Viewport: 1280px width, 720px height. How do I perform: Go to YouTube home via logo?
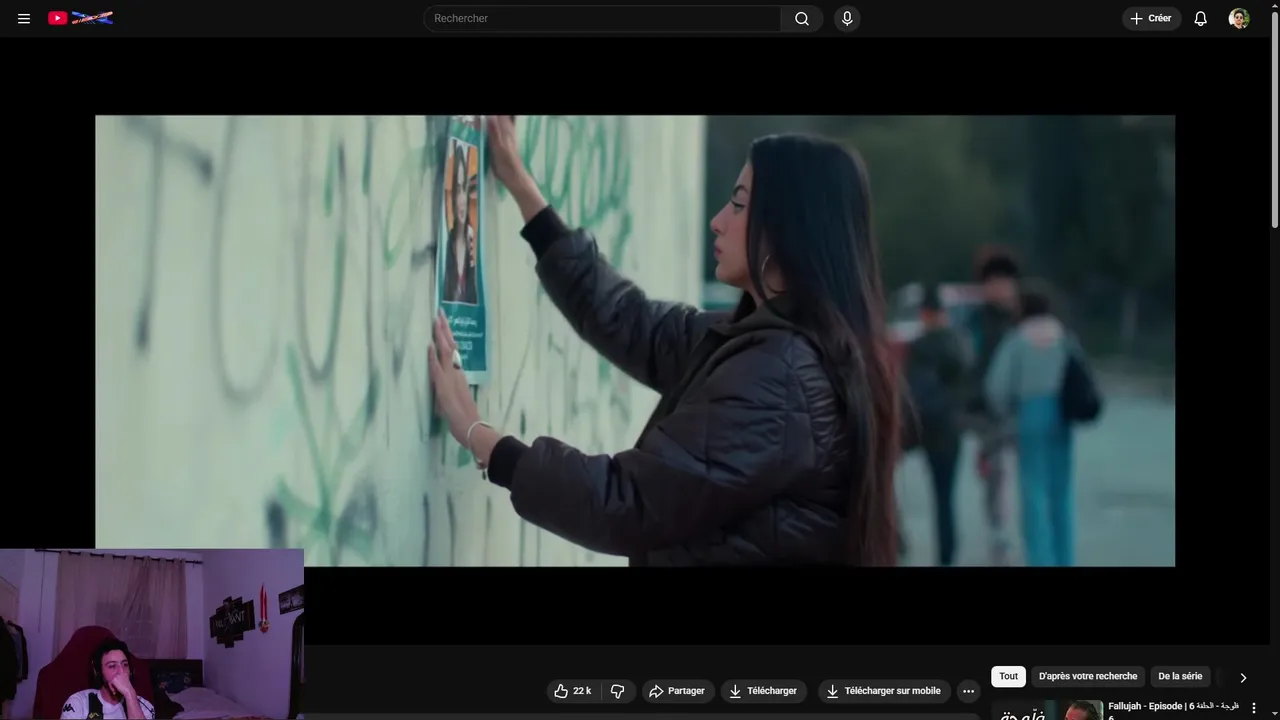[81, 18]
